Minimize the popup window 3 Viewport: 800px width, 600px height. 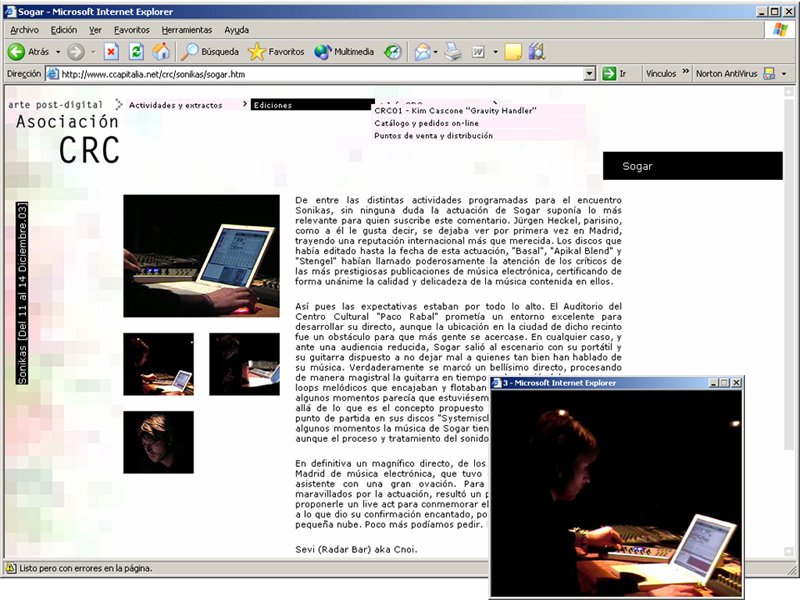point(714,383)
